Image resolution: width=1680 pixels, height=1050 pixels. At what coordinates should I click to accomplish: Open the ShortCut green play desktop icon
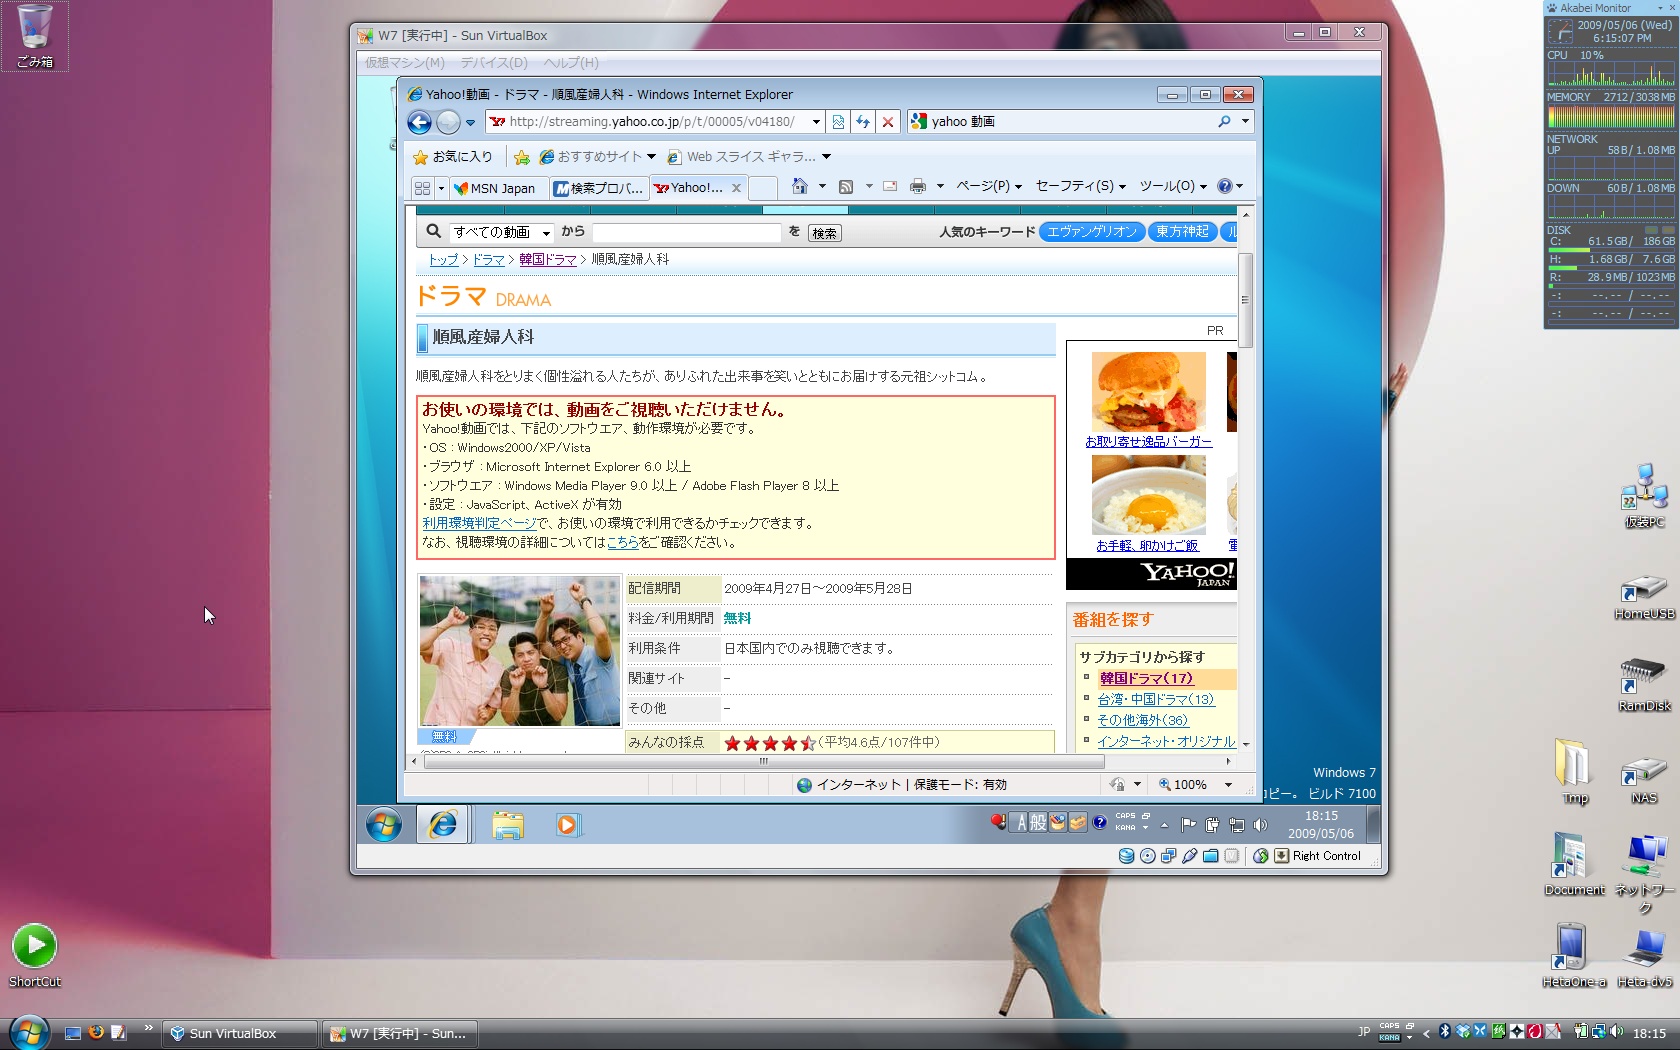pyautogui.click(x=35, y=955)
